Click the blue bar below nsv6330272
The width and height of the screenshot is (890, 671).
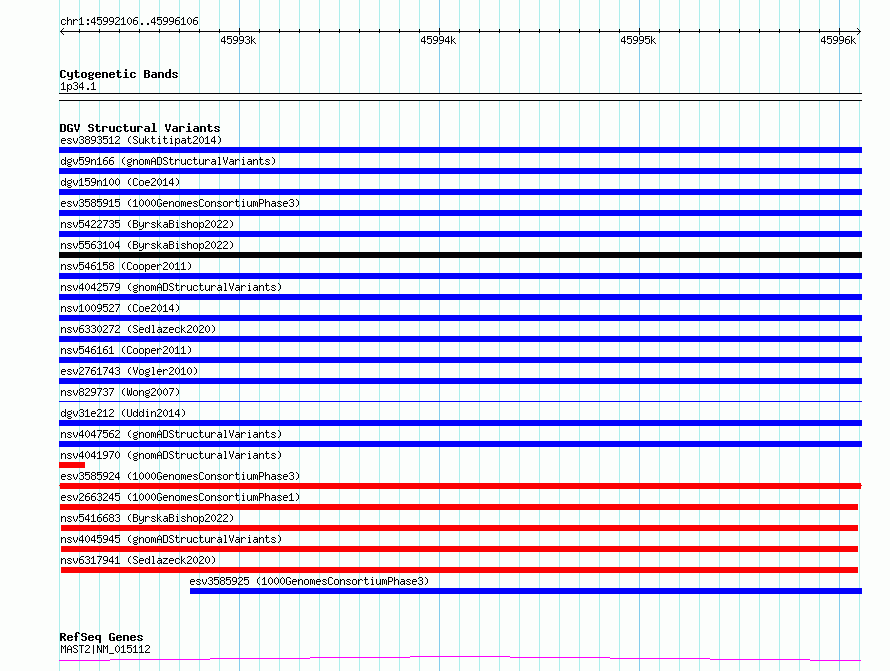pyautogui.click(x=460, y=339)
